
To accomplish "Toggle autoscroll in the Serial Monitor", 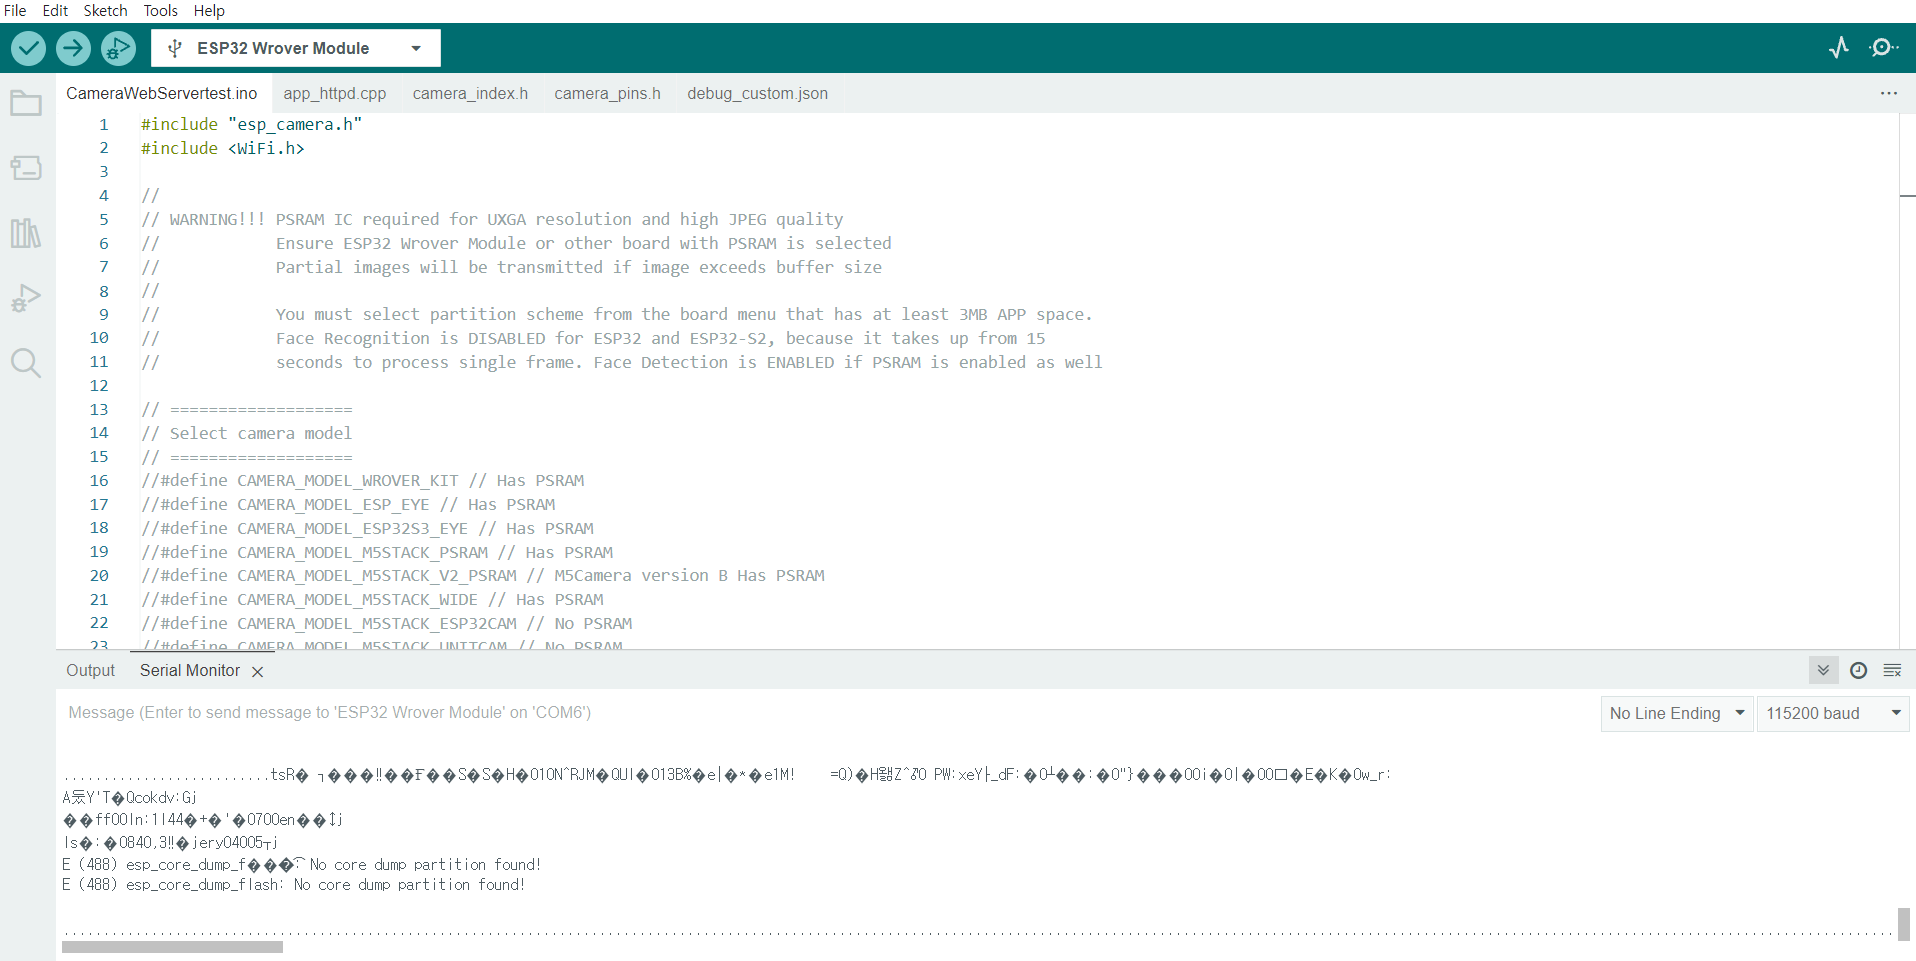I will point(1823,670).
